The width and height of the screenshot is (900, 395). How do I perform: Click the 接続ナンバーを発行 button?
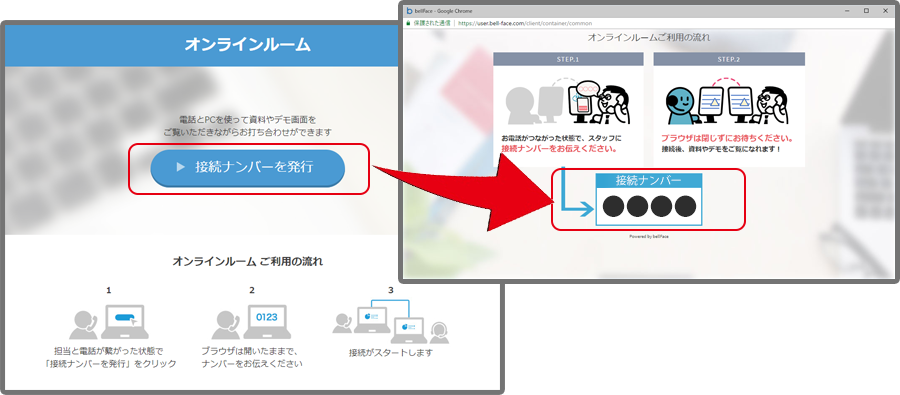click(x=247, y=168)
